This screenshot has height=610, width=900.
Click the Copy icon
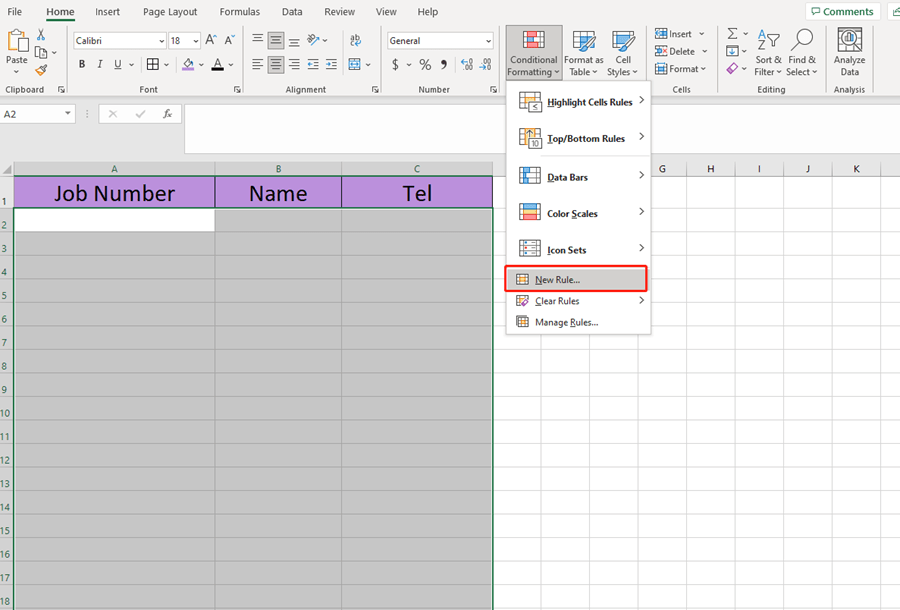coord(41,53)
